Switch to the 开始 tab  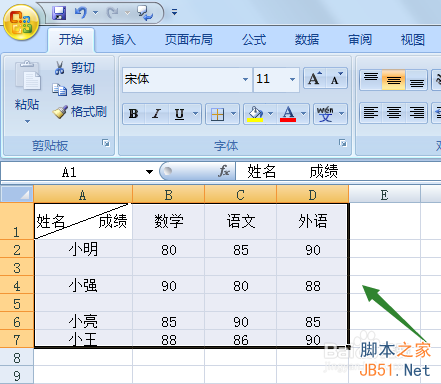pyautogui.click(x=71, y=40)
